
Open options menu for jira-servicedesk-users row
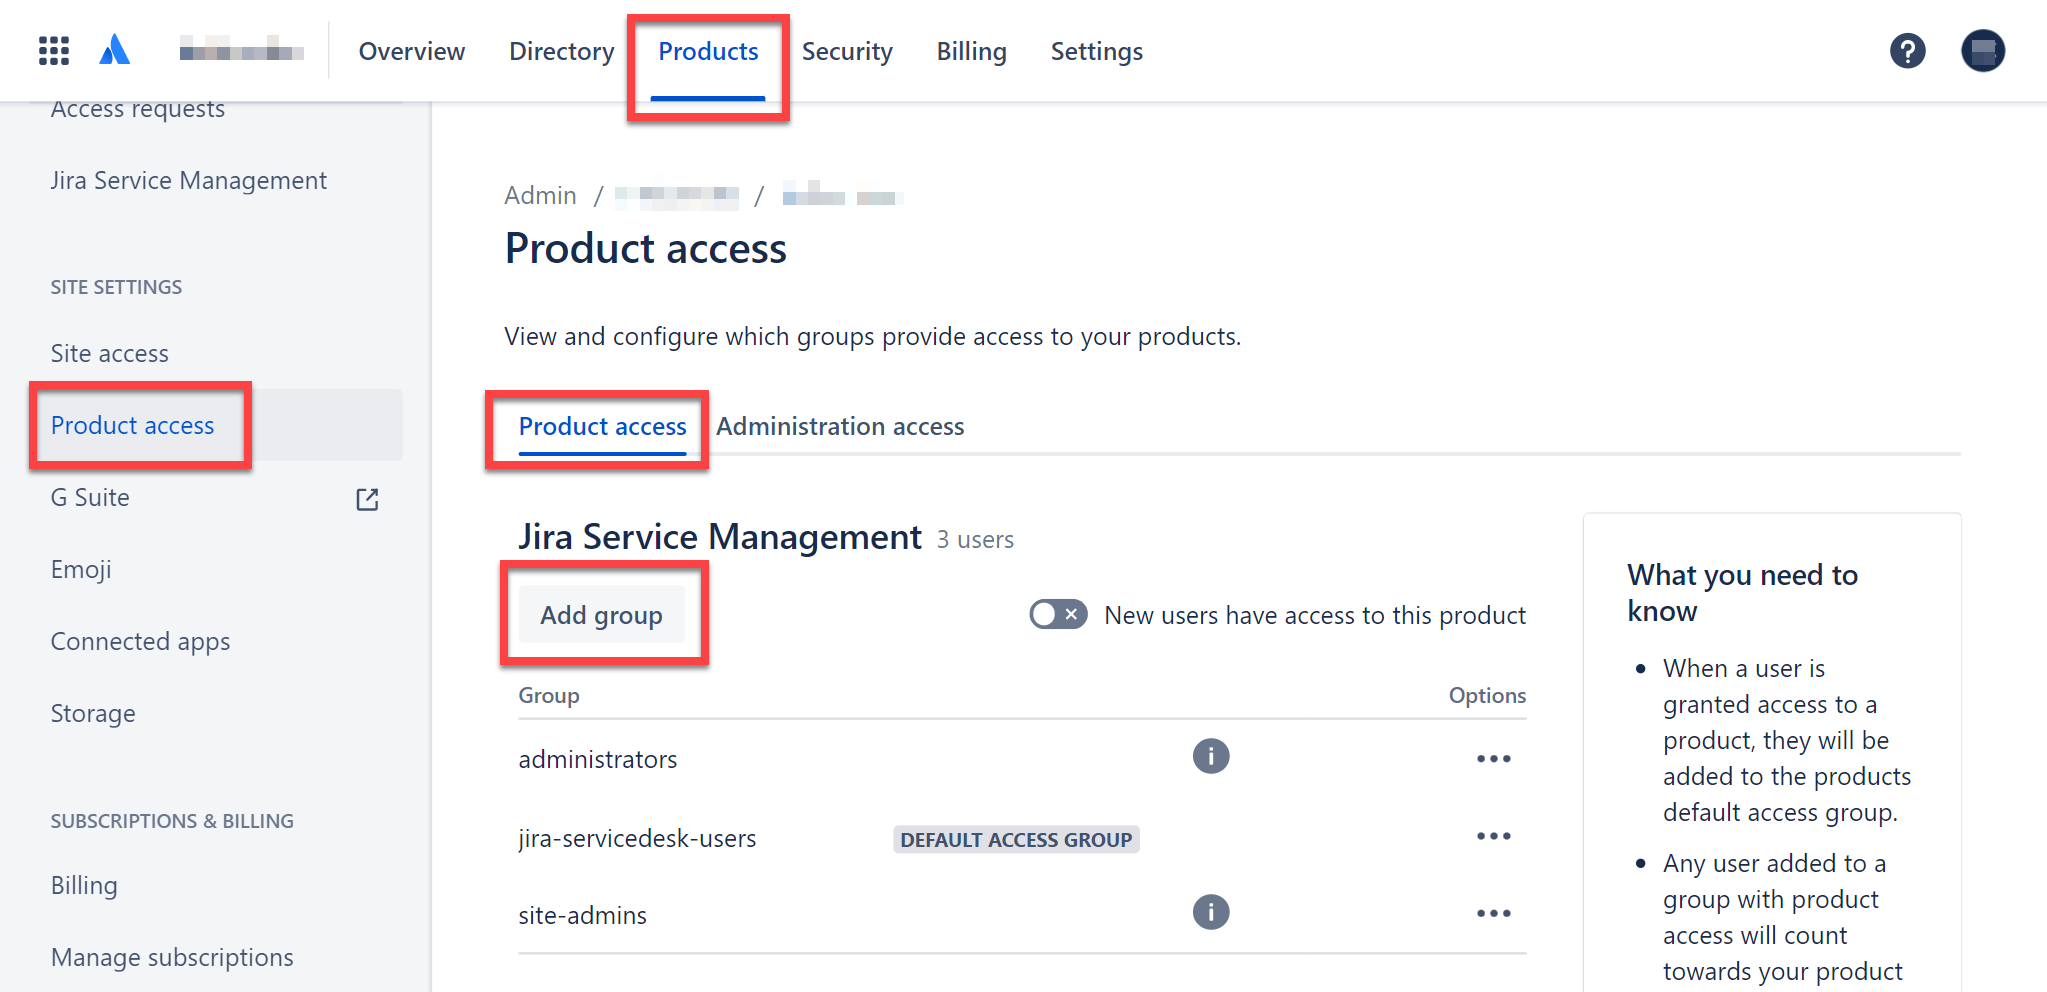1493,836
